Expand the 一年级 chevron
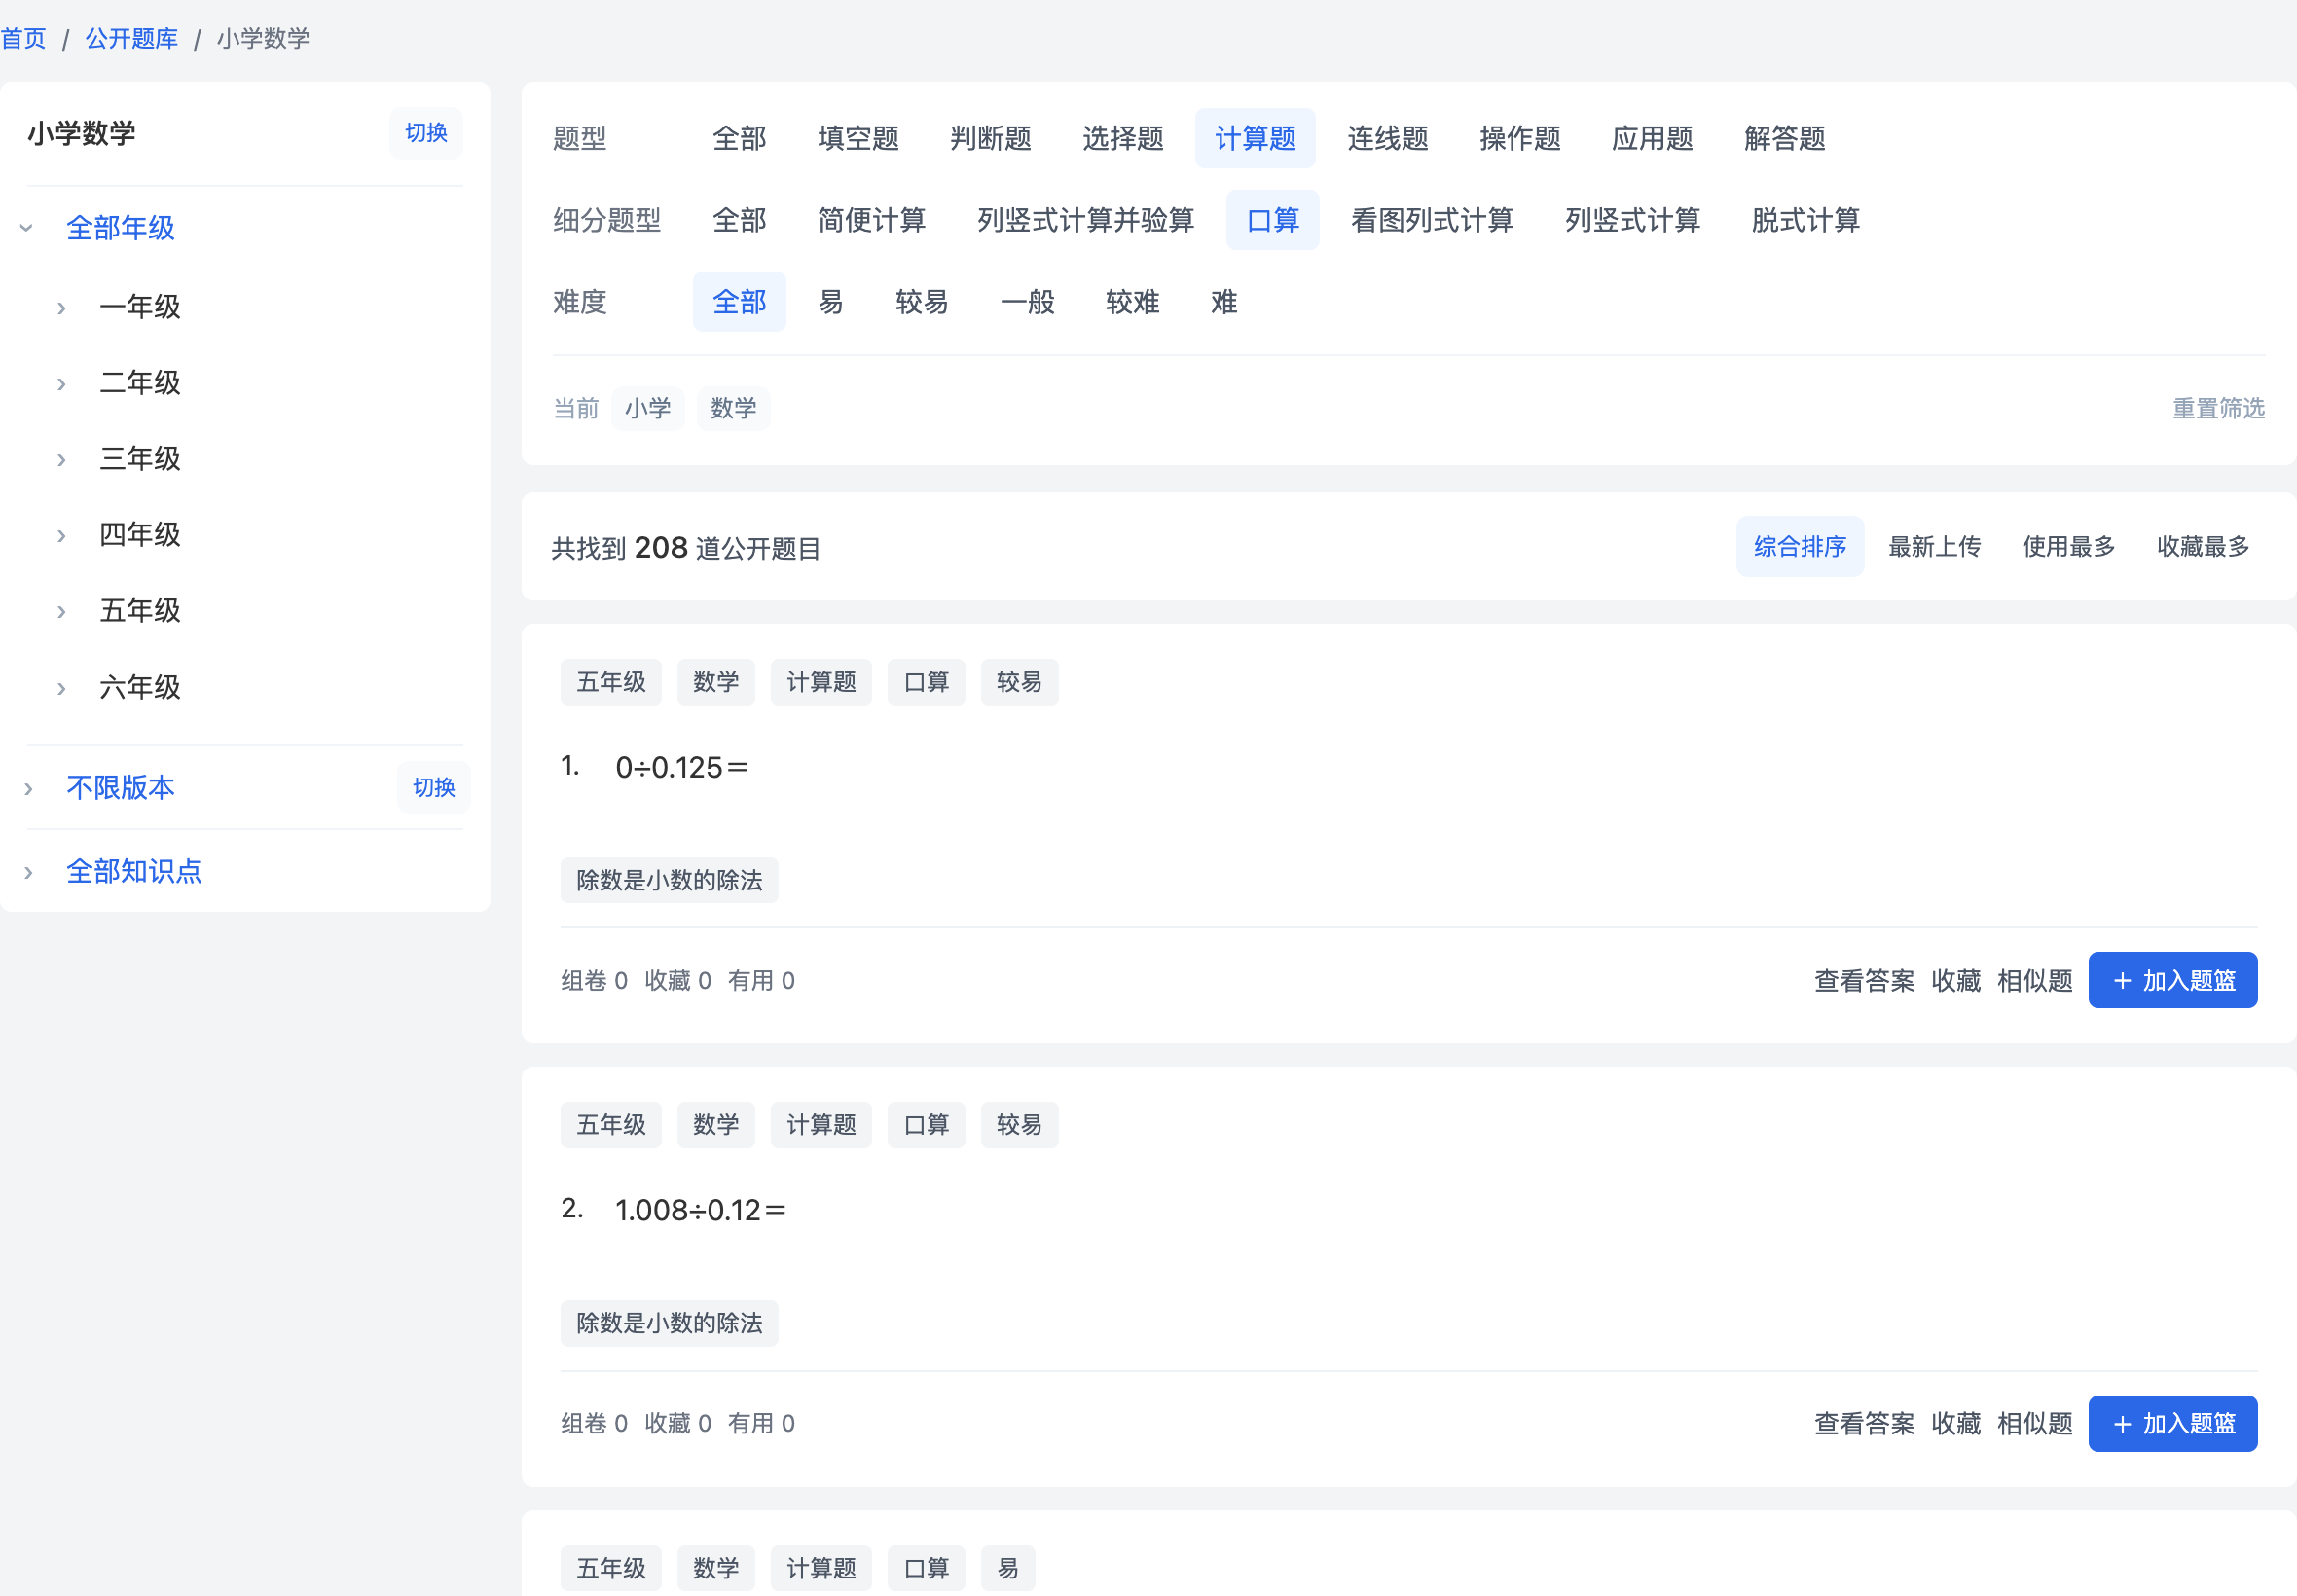The width and height of the screenshot is (2297, 1596). tap(61, 307)
